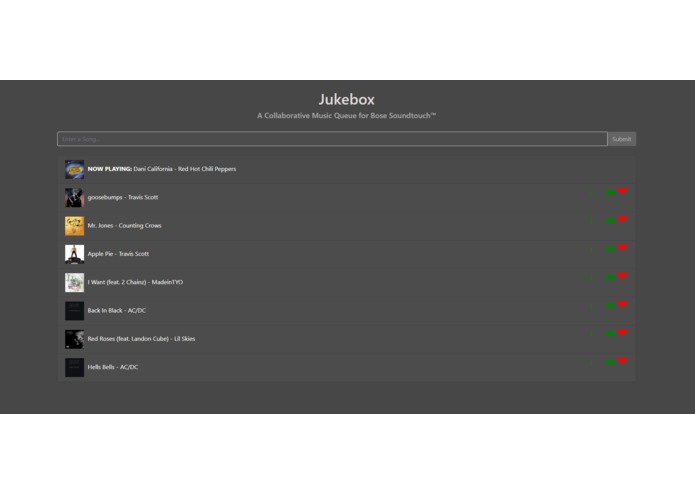
Task: Downvote I Want by MadeinTYO
Action: [622, 276]
